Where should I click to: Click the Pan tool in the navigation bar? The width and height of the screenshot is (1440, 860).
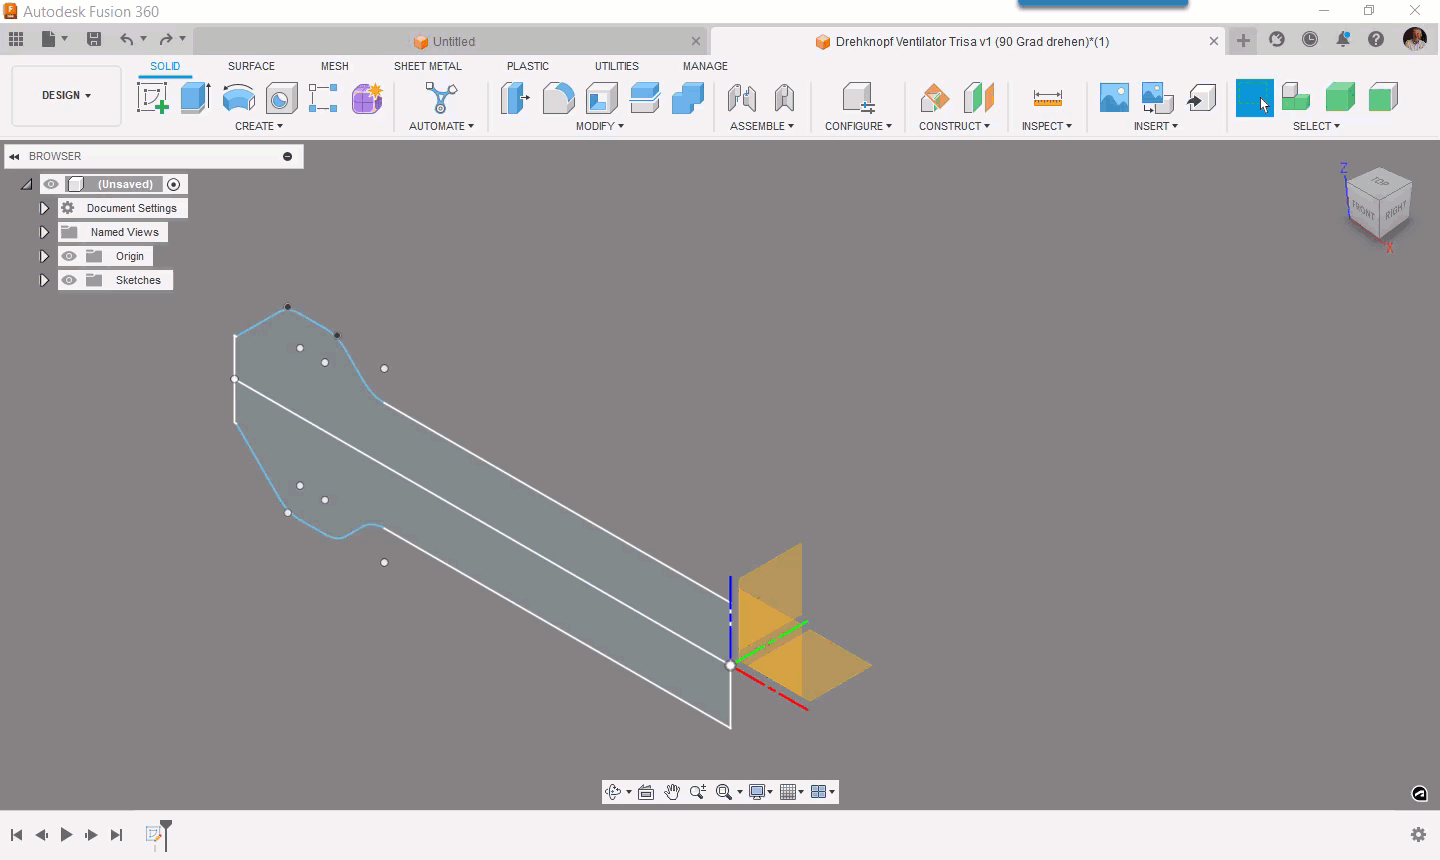click(671, 791)
